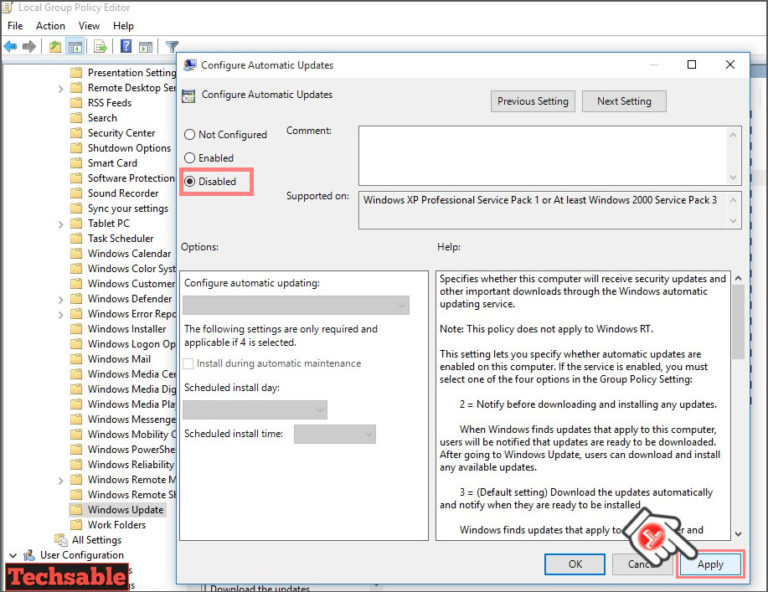Image resolution: width=768 pixels, height=592 pixels.
Task: Click the Export List toolbar icon
Action: [100, 46]
